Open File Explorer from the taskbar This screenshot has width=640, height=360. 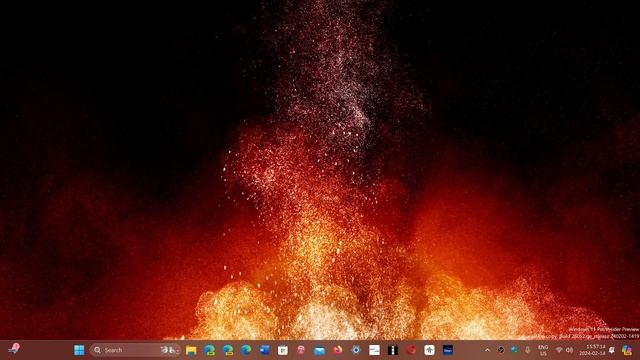point(191,350)
